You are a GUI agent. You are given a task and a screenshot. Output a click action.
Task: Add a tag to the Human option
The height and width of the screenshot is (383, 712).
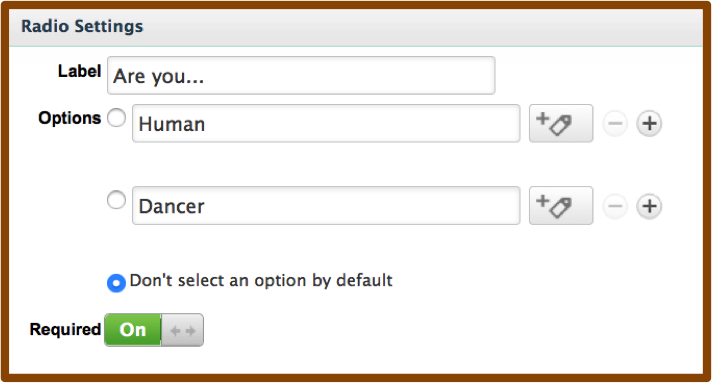pyautogui.click(x=561, y=124)
